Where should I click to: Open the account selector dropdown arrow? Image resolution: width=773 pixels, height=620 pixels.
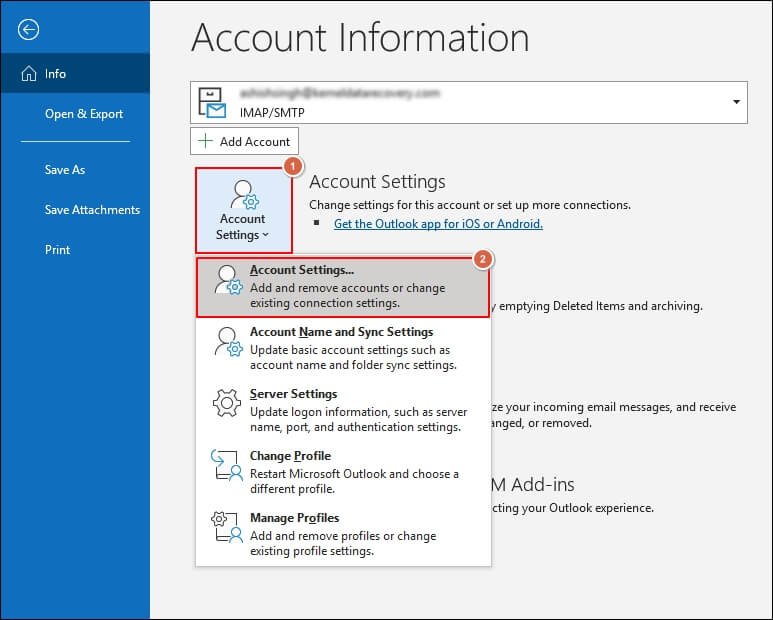coord(736,102)
